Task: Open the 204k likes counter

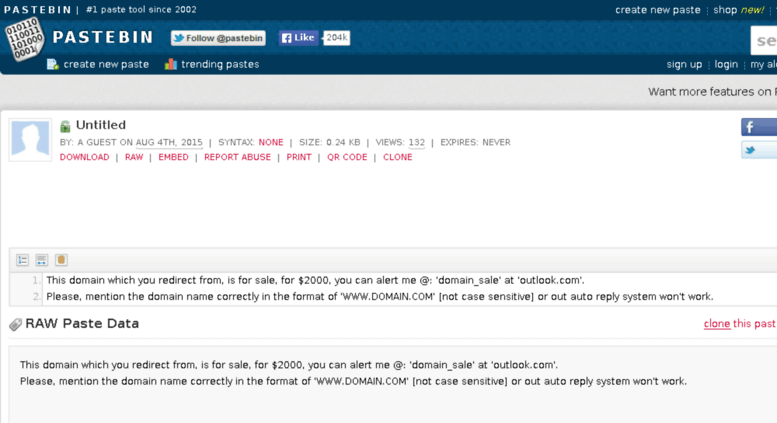Action: tap(336, 38)
